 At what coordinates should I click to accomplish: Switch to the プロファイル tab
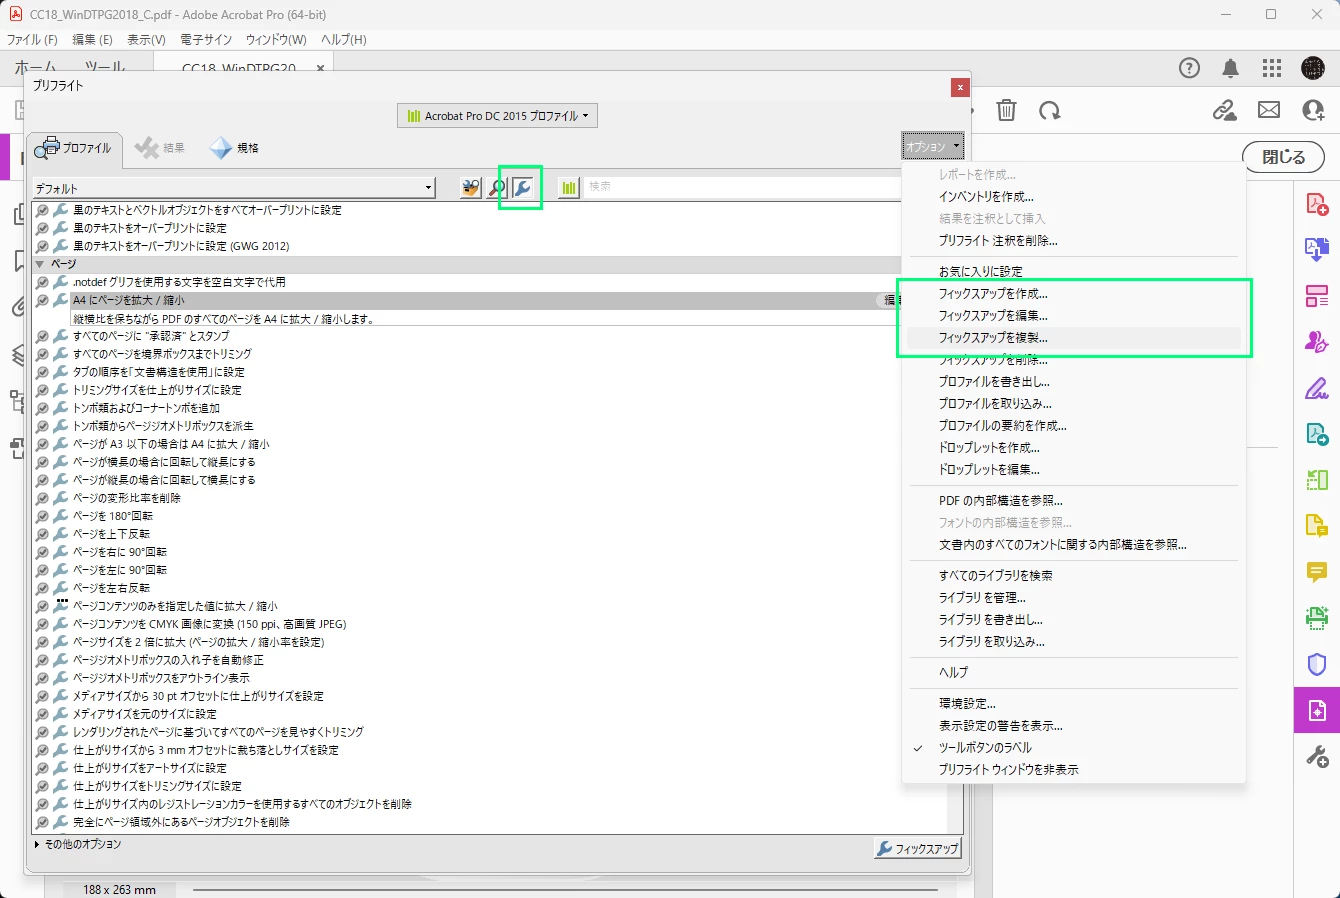74,148
